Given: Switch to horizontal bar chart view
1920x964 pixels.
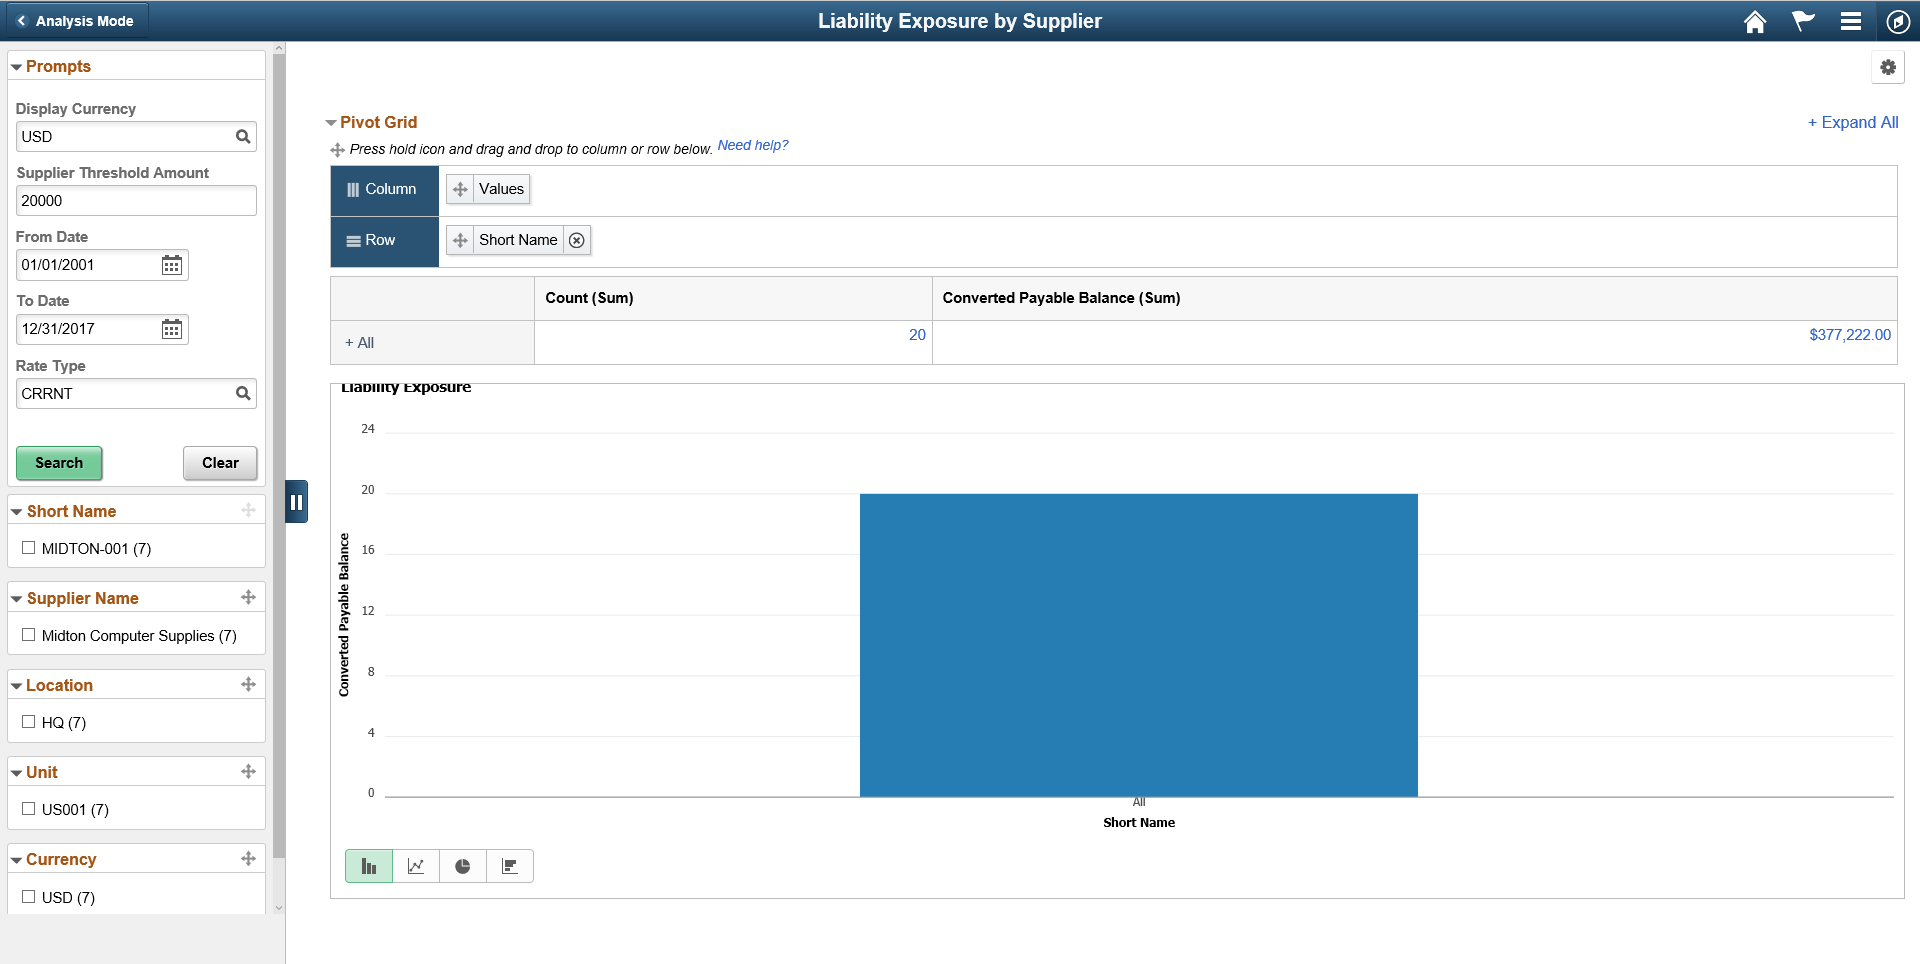Looking at the screenshot, I should click(x=509, y=866).
